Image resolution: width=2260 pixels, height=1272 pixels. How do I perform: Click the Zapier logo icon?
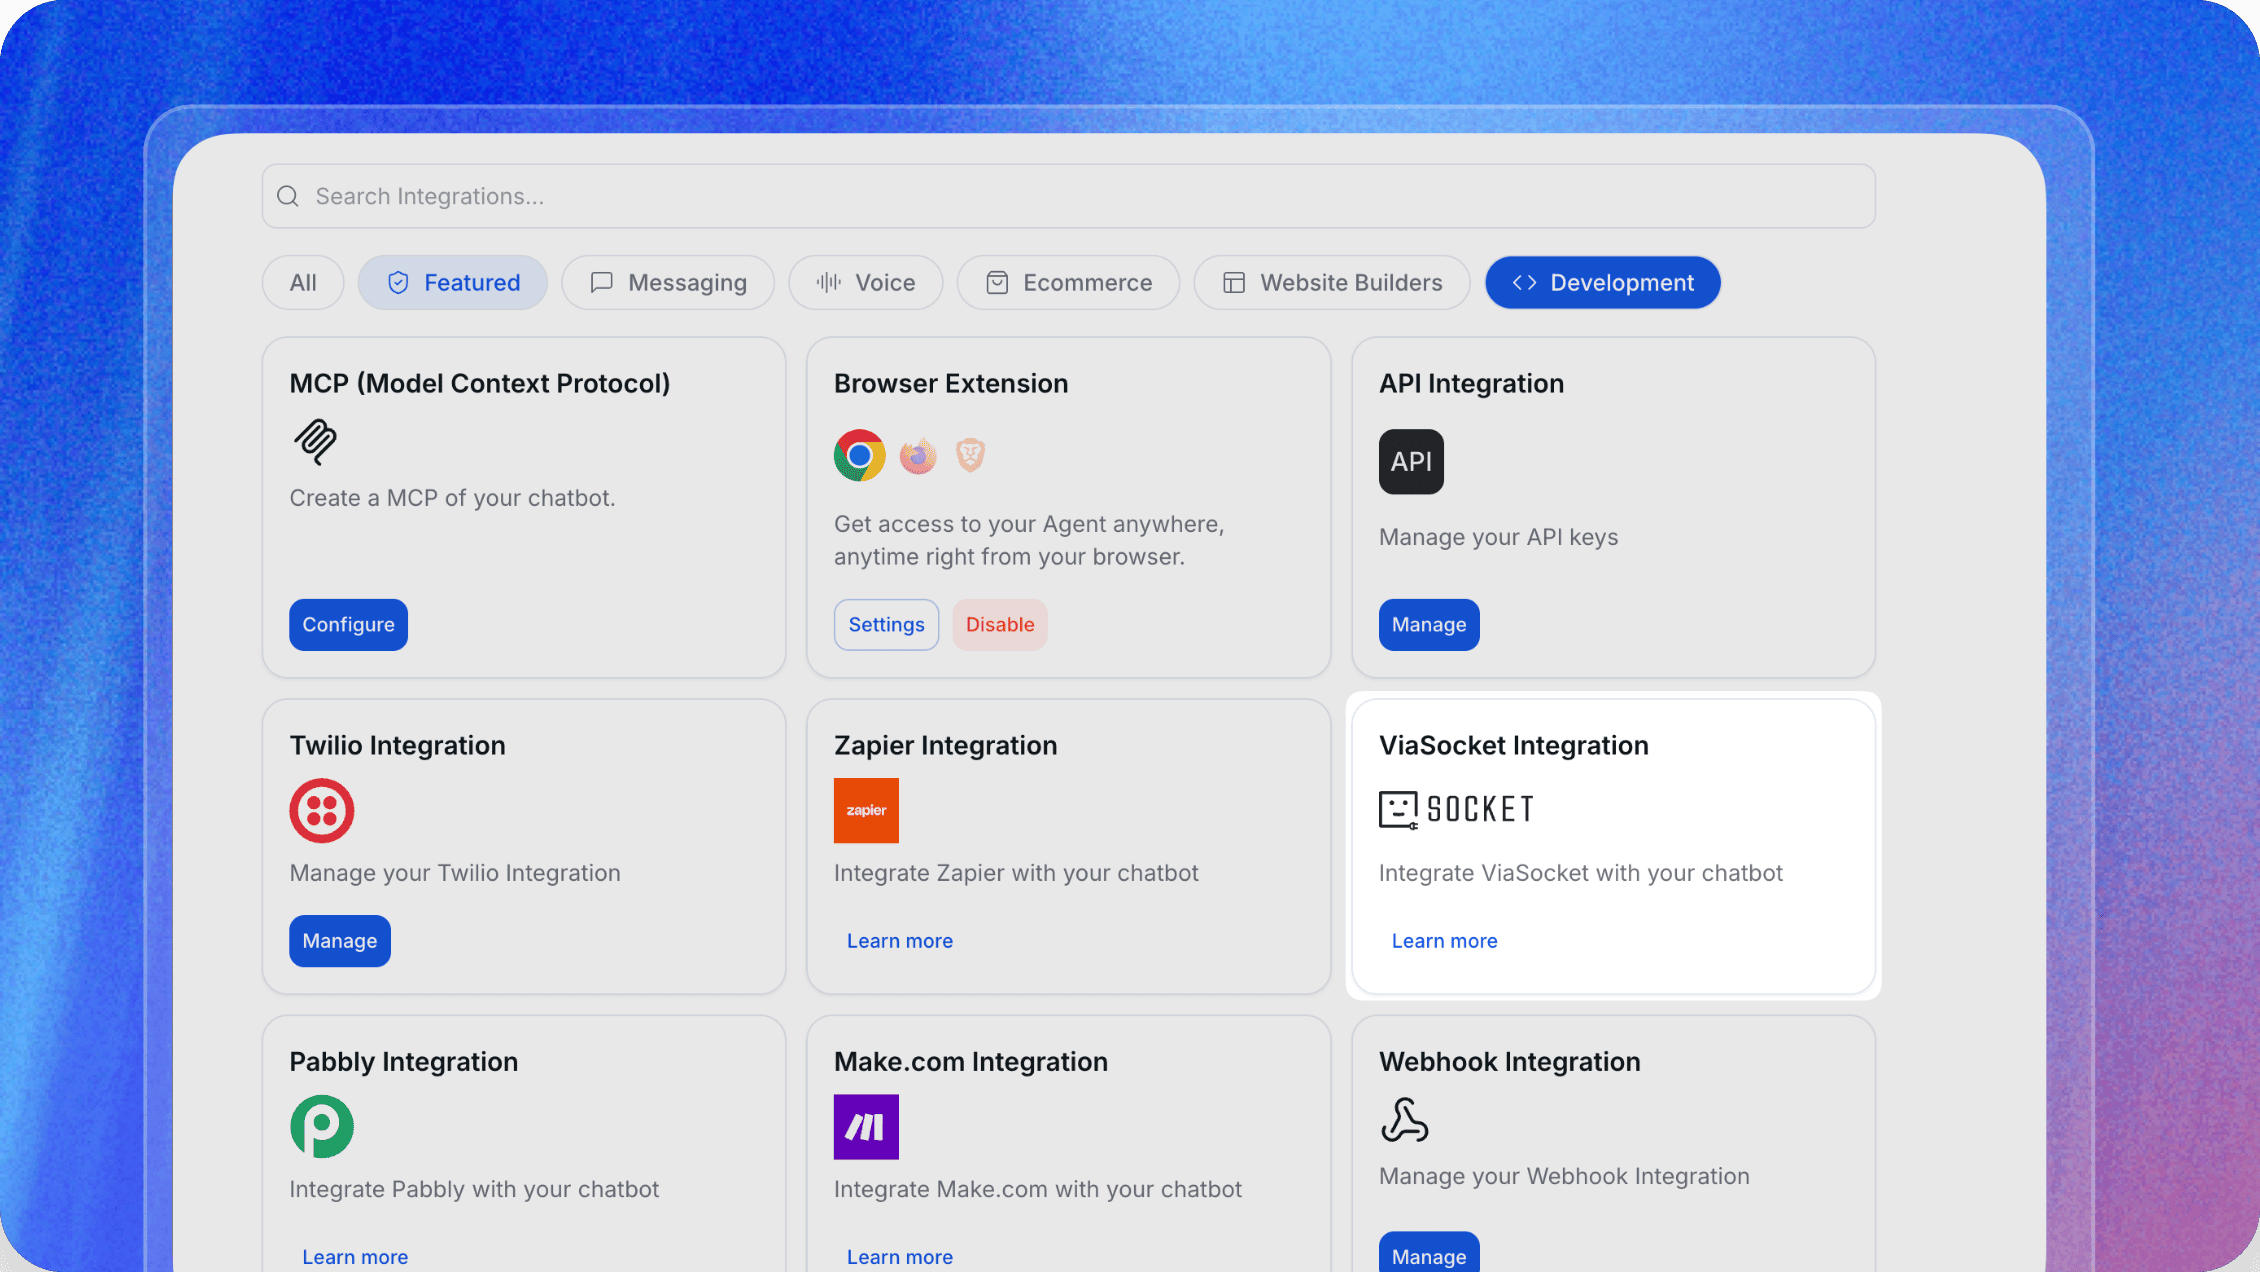(866, 810)
